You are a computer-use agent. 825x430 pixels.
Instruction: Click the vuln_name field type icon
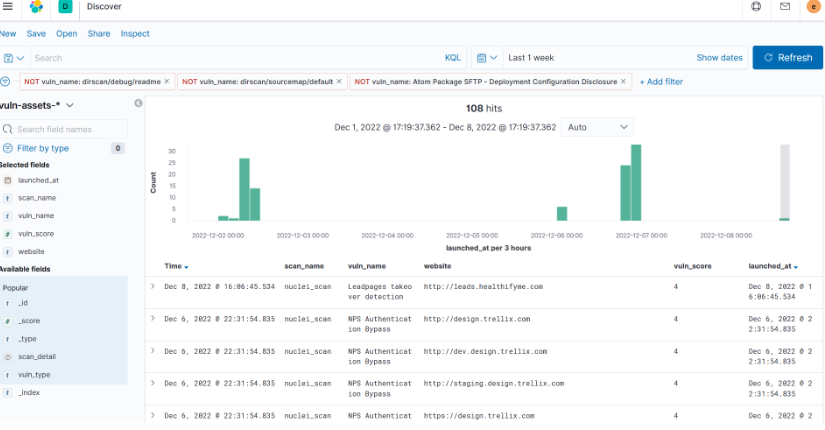pyautogui.click(x=7, y=216)
